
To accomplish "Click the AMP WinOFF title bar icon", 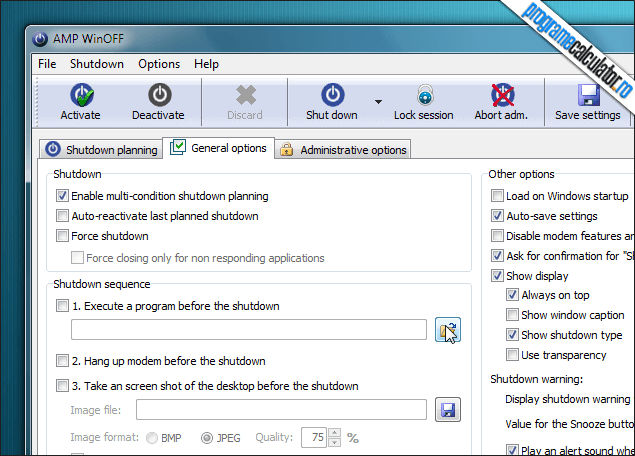I will (x=40, y=39).
